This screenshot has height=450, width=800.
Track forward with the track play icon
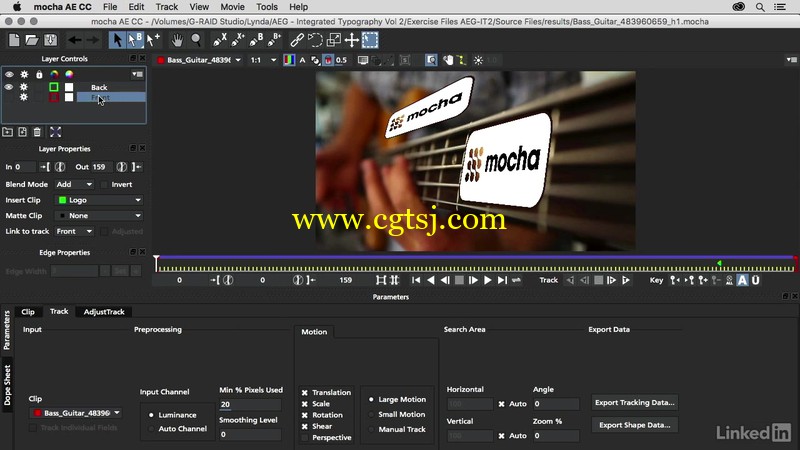click(626, 280)
